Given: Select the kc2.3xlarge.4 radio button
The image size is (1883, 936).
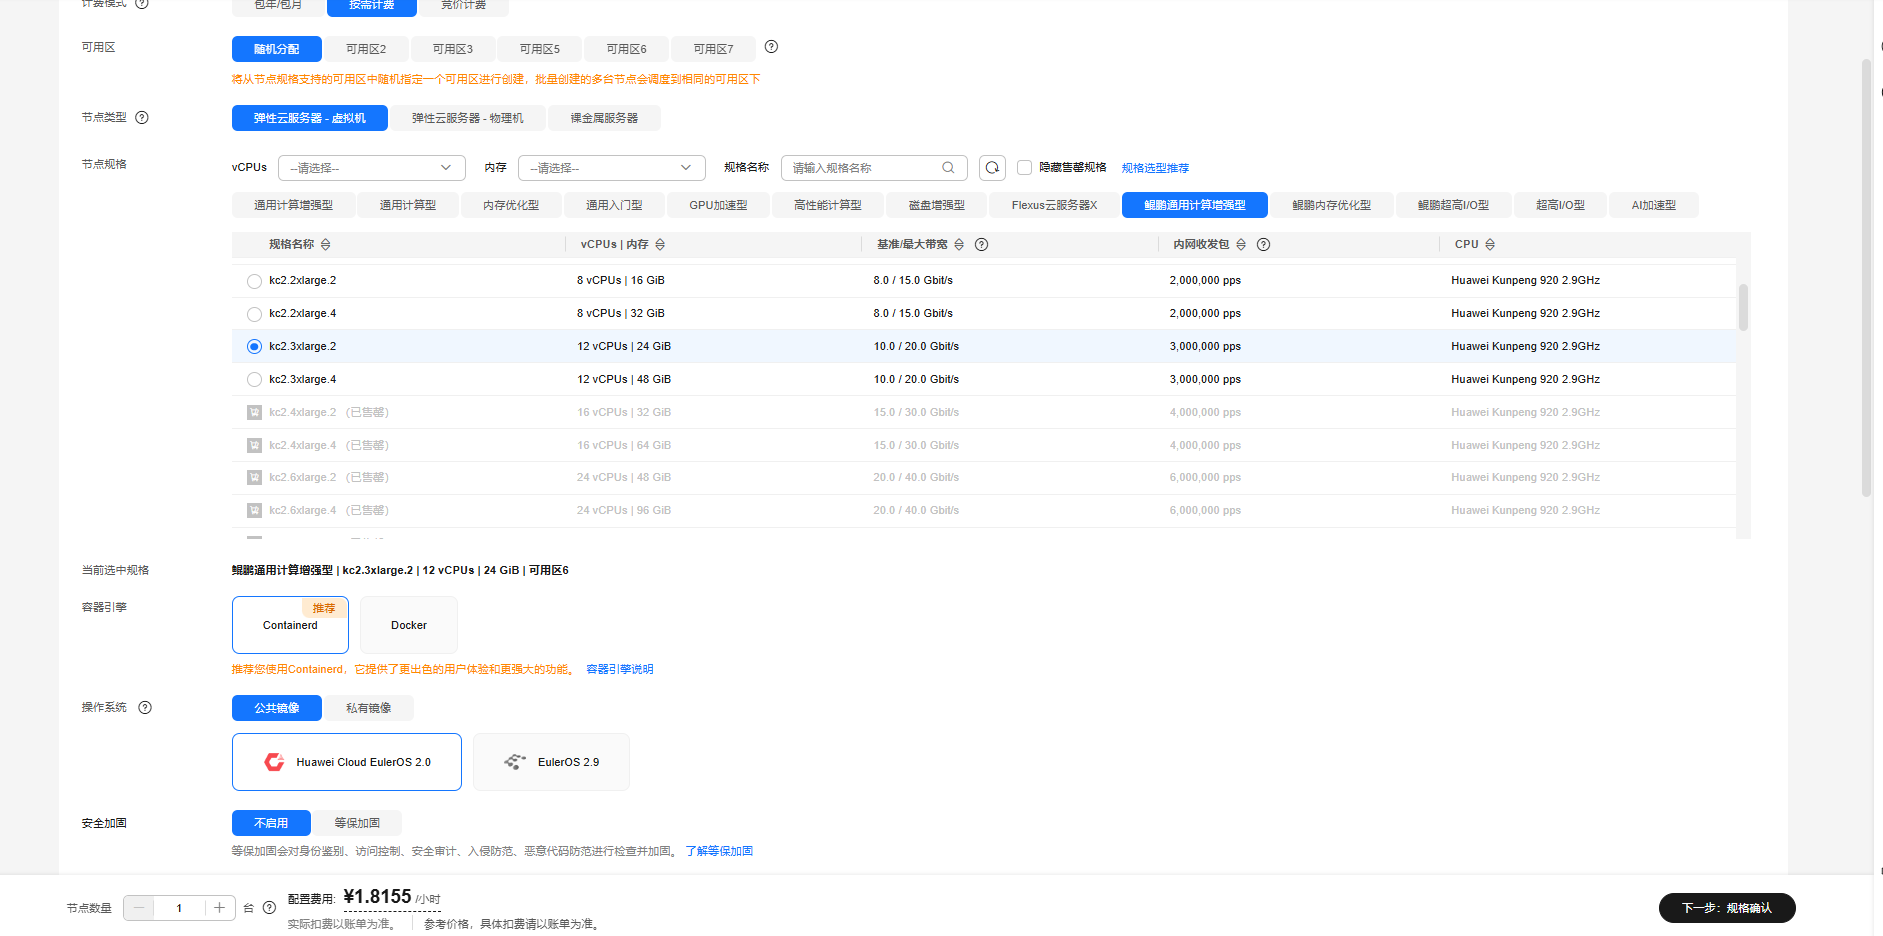Looking at the screenshot, I should coord(254,380).
